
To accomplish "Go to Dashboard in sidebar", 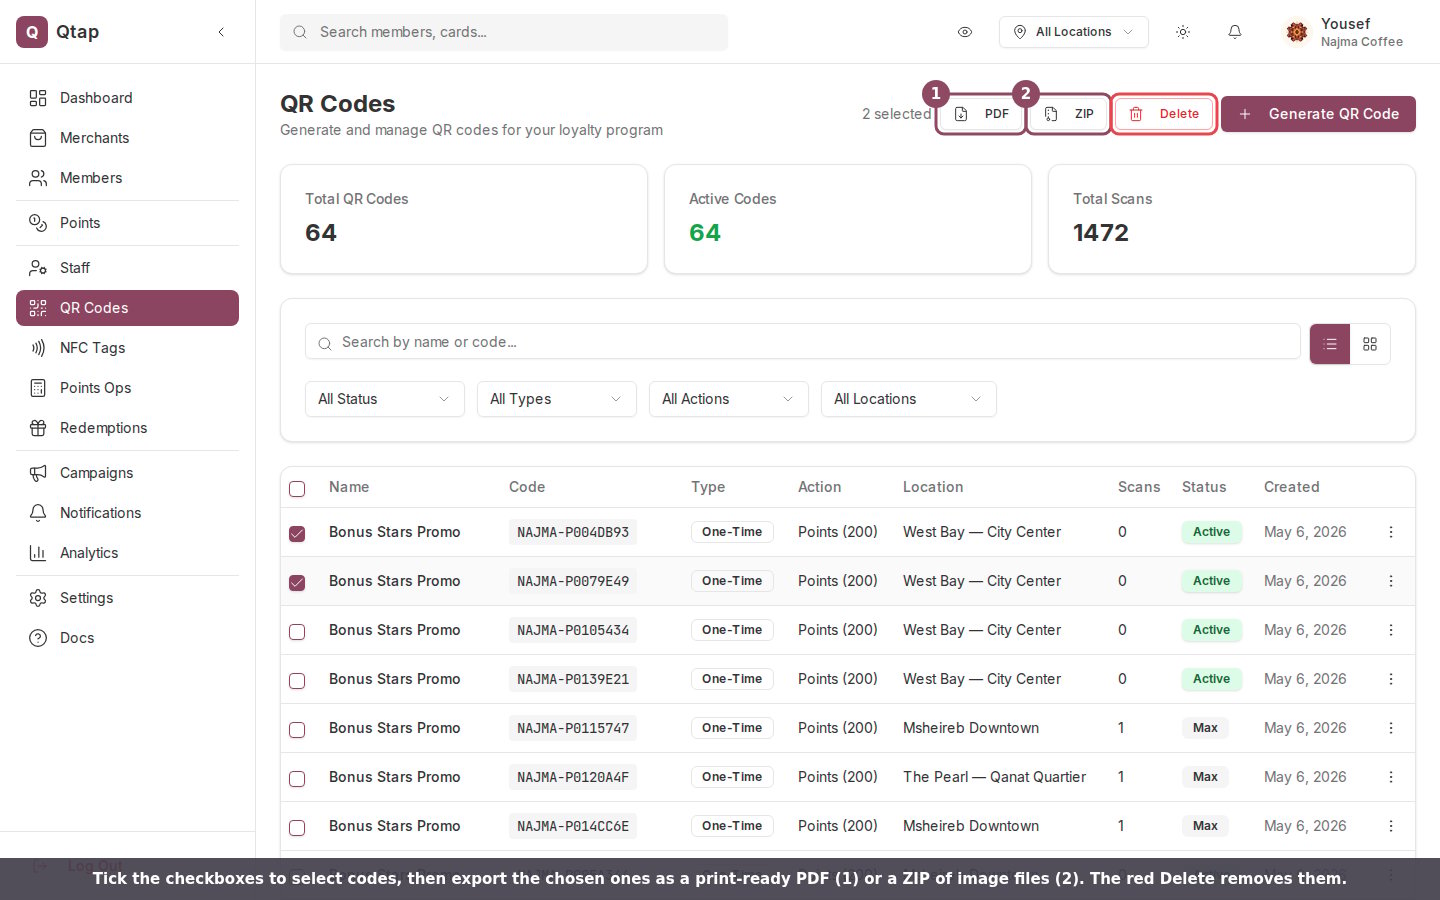I will (127, 98).
